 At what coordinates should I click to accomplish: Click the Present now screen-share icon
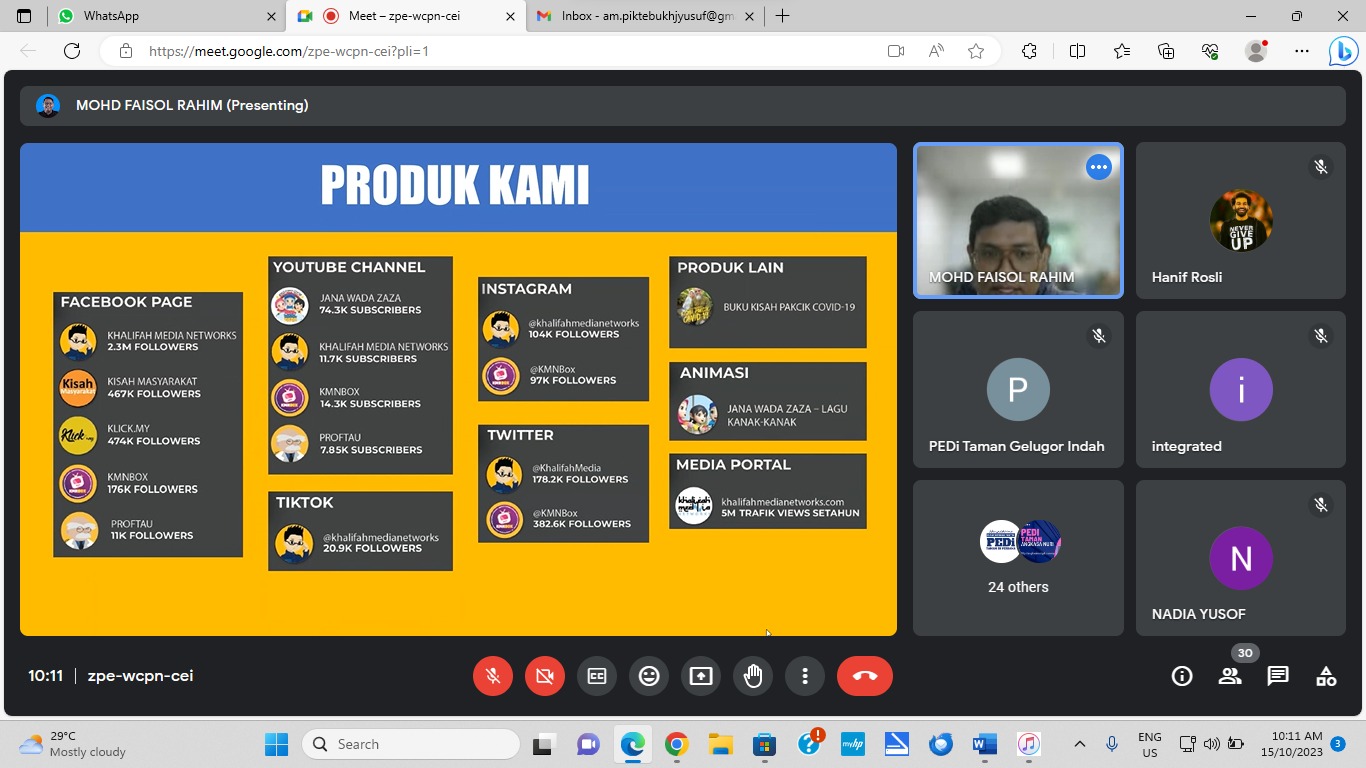point(701,676)
